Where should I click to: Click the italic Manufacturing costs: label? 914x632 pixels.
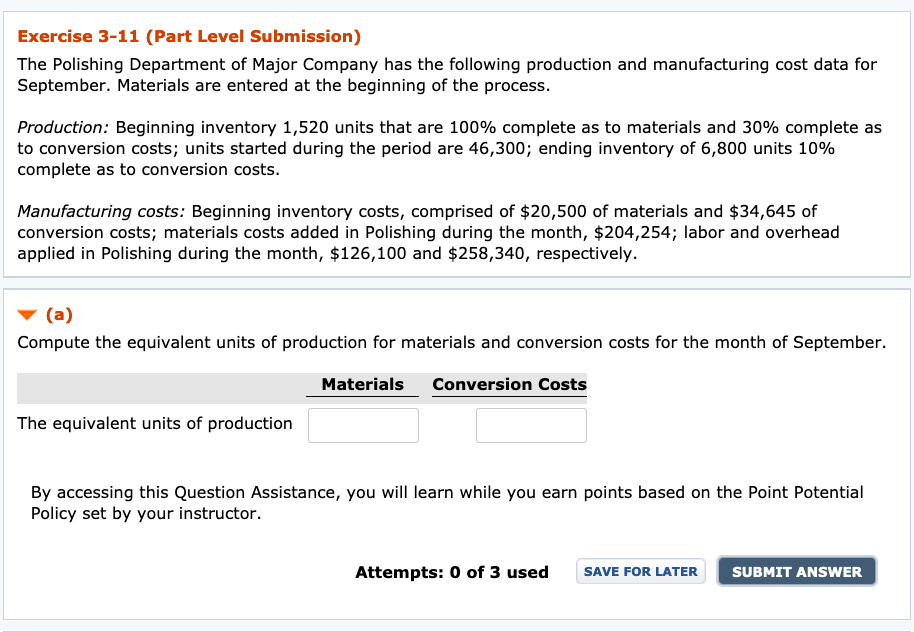pos(101,211)
